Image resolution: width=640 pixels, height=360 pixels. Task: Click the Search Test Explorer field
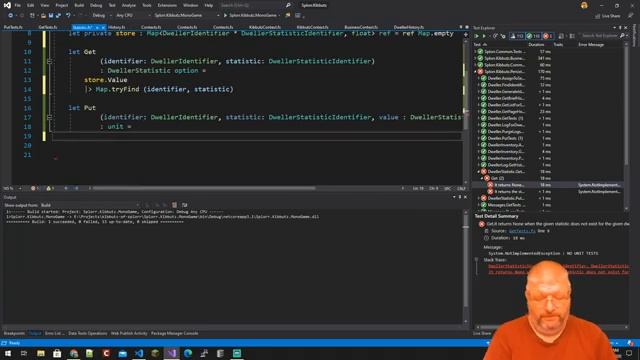coord(600,36)
